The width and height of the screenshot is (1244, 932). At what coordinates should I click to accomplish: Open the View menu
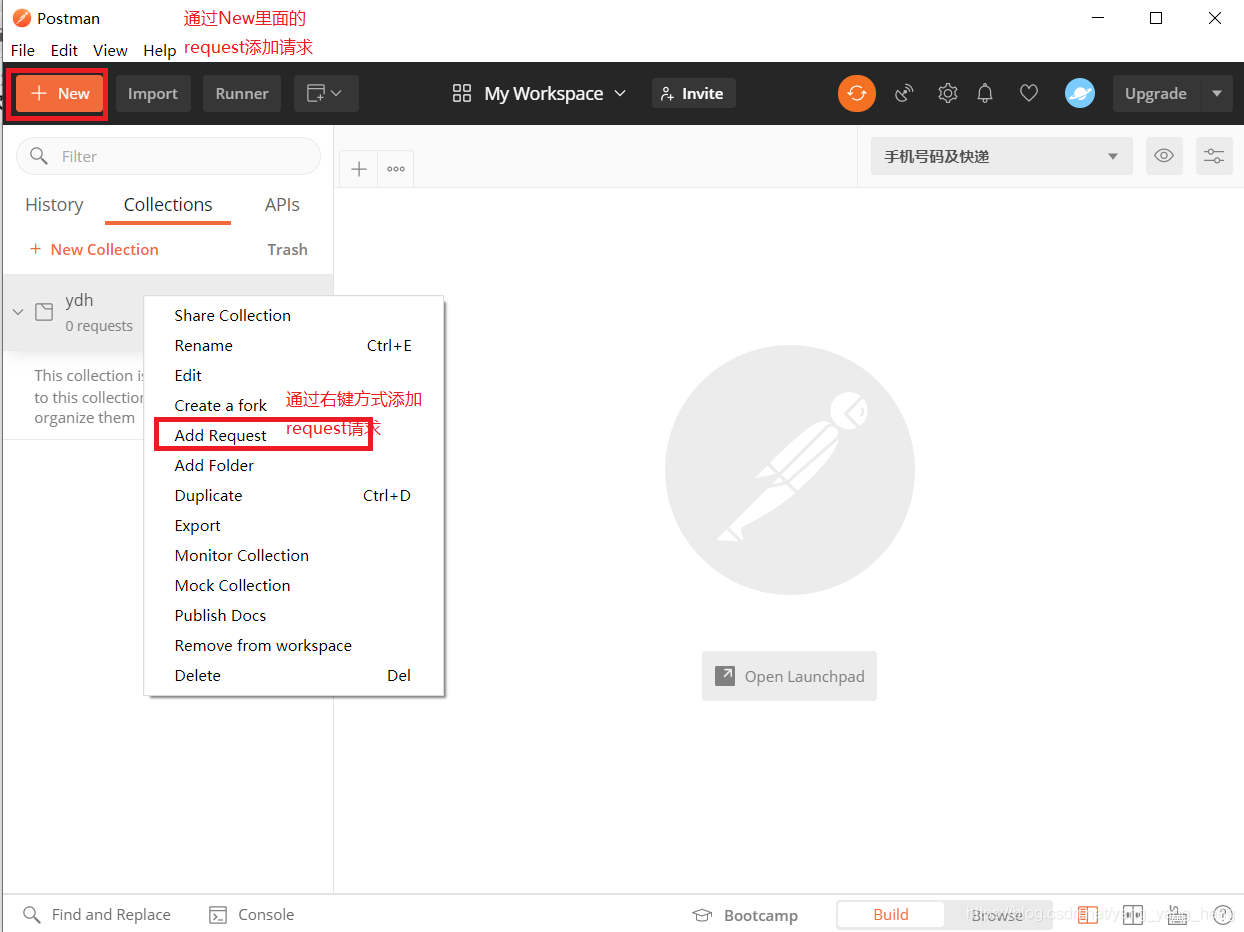tap(110, 50)
